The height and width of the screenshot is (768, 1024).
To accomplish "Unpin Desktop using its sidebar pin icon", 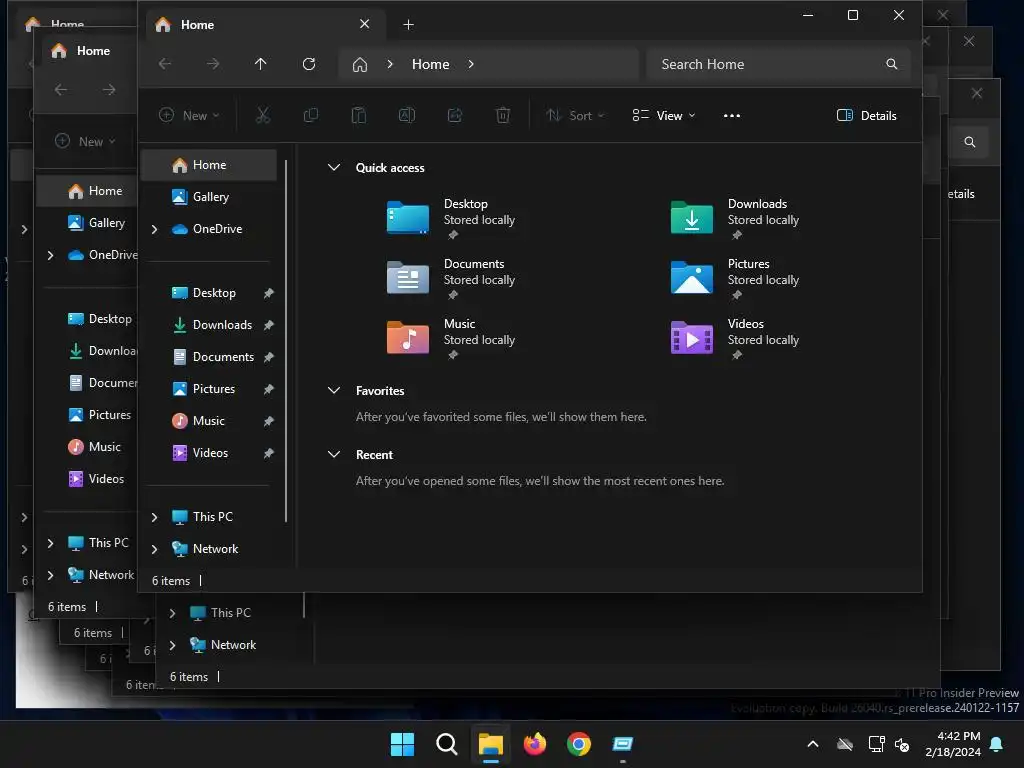I will click(268, 293).
